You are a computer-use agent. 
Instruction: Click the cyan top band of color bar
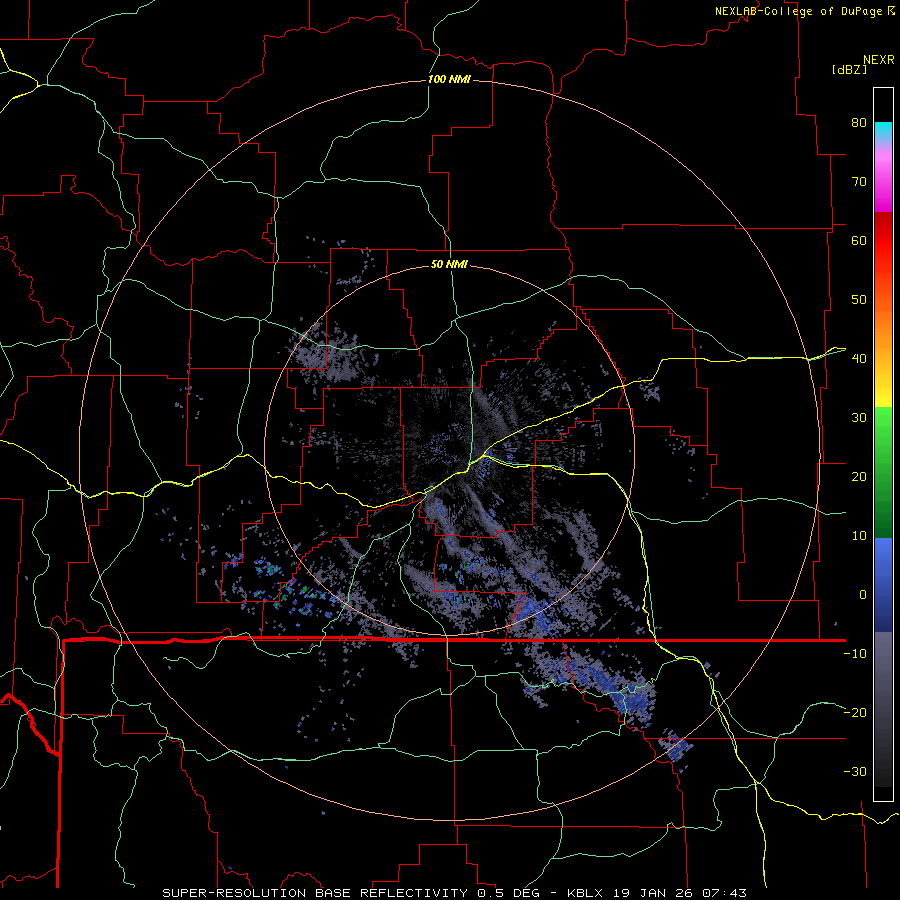tap(883, 131)
